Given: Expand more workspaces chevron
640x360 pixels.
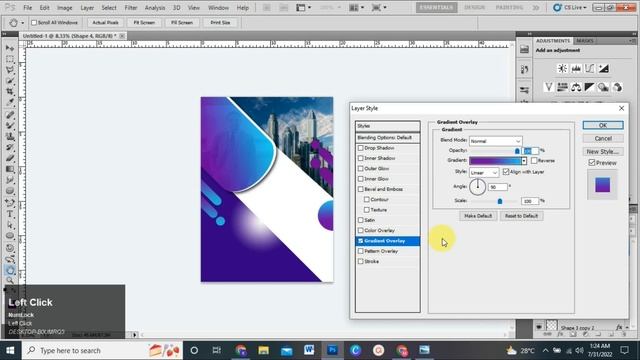Looking at the screenshot, I should click(536, 7).
